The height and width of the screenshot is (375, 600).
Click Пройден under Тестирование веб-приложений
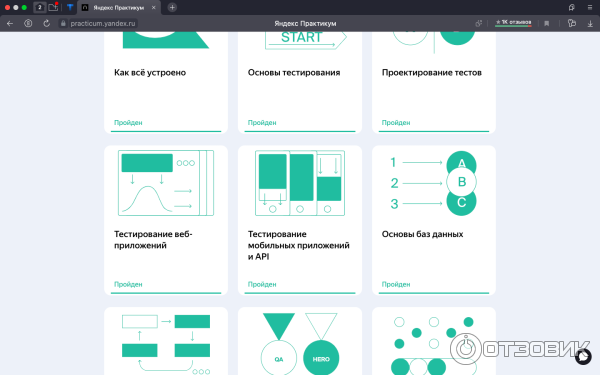coord(128,284)
